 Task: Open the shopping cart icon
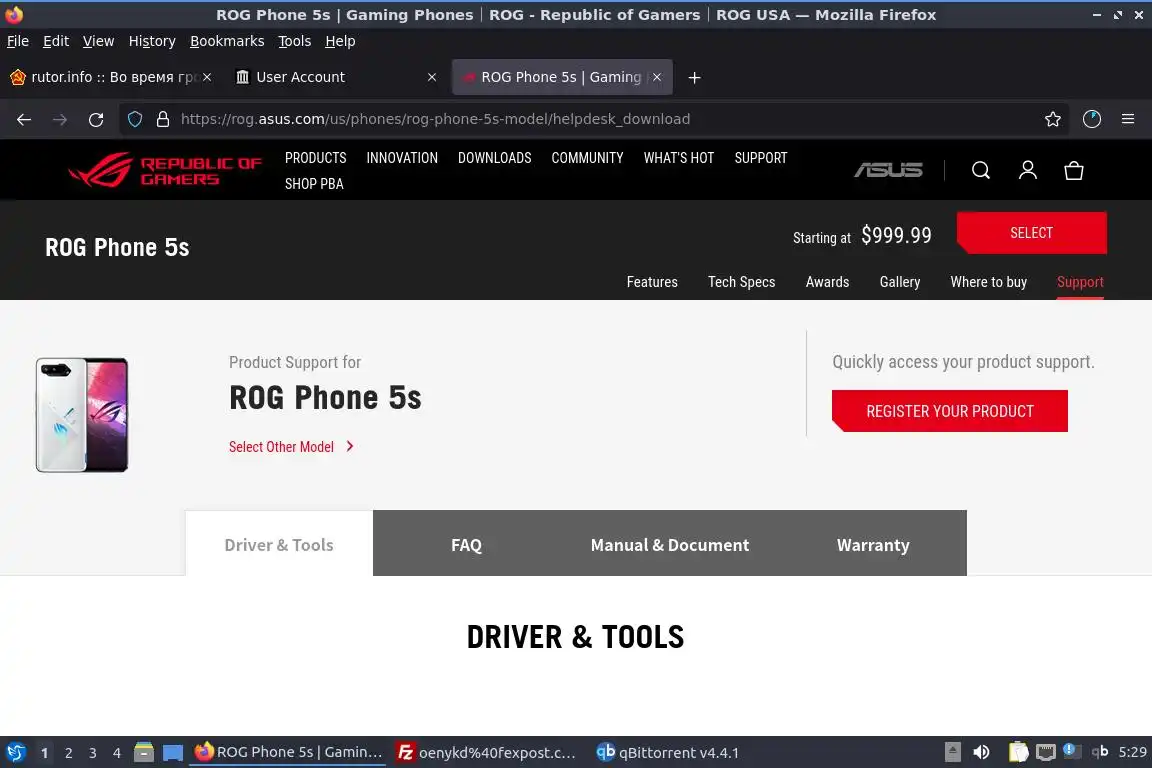(1074, 171)
